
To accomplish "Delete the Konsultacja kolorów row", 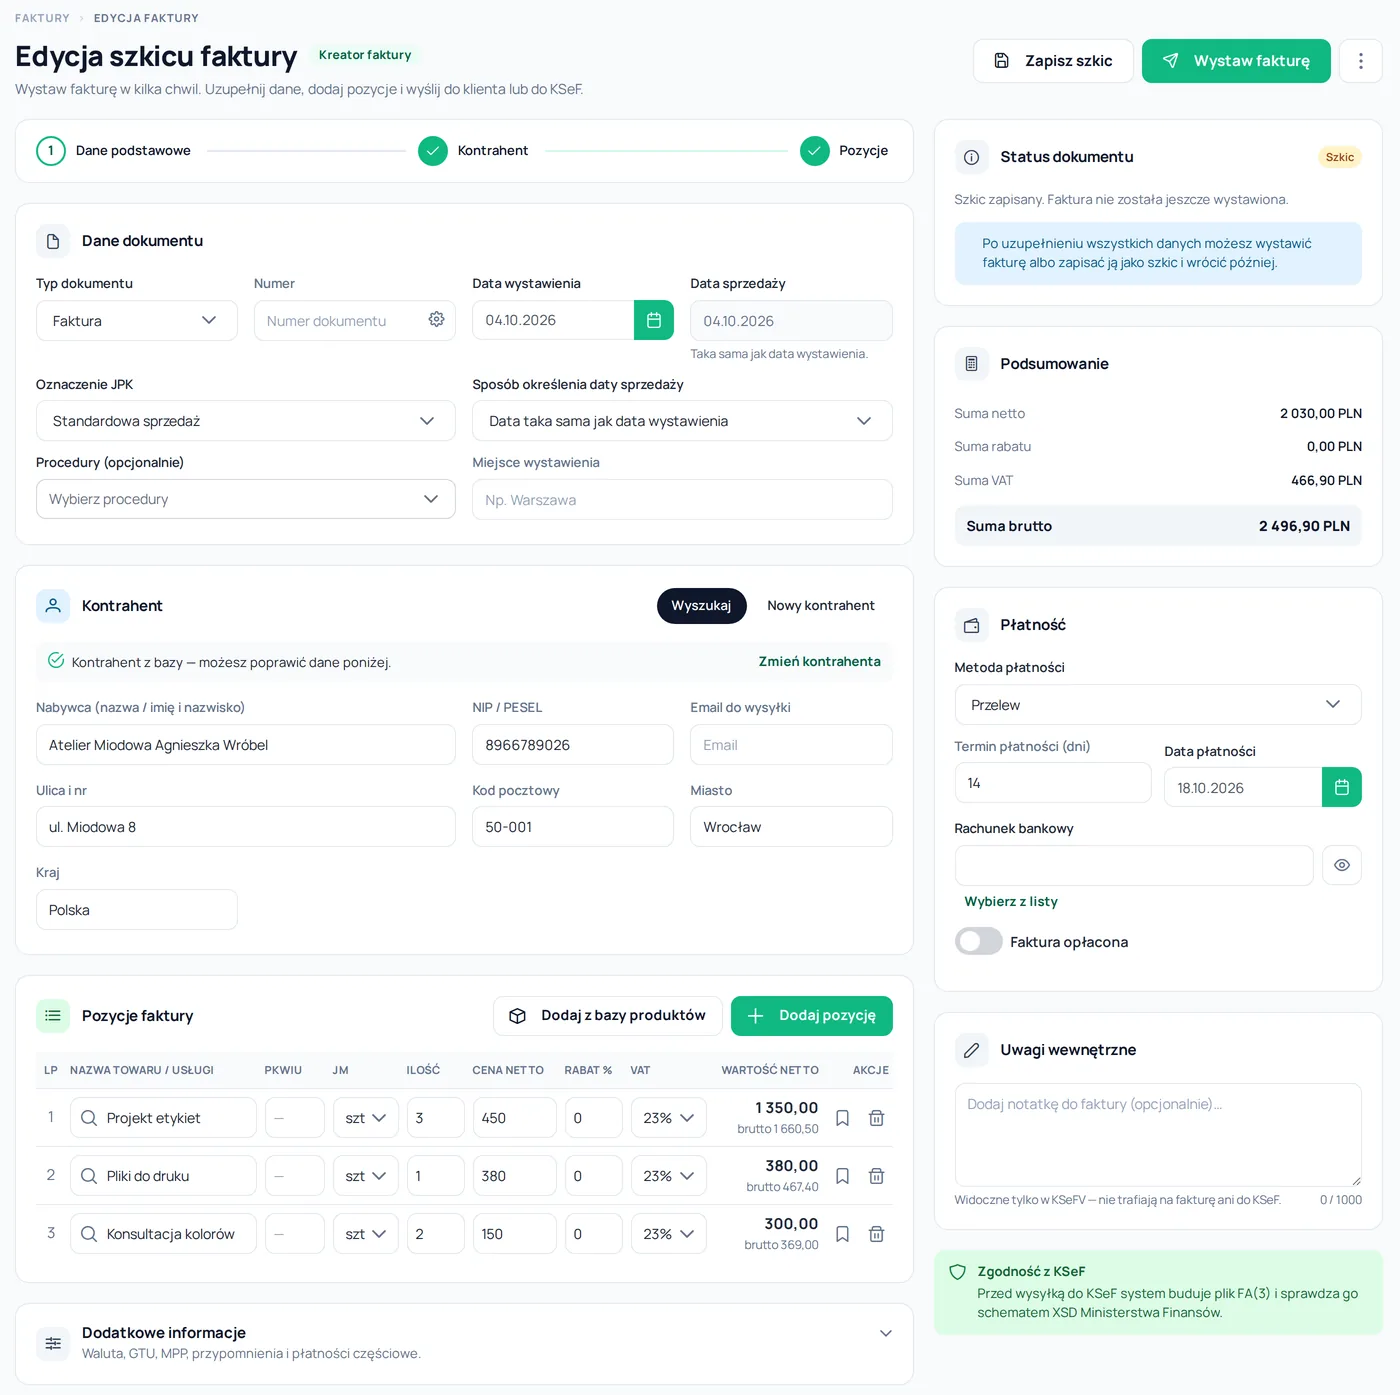I will coord(876,1234).
